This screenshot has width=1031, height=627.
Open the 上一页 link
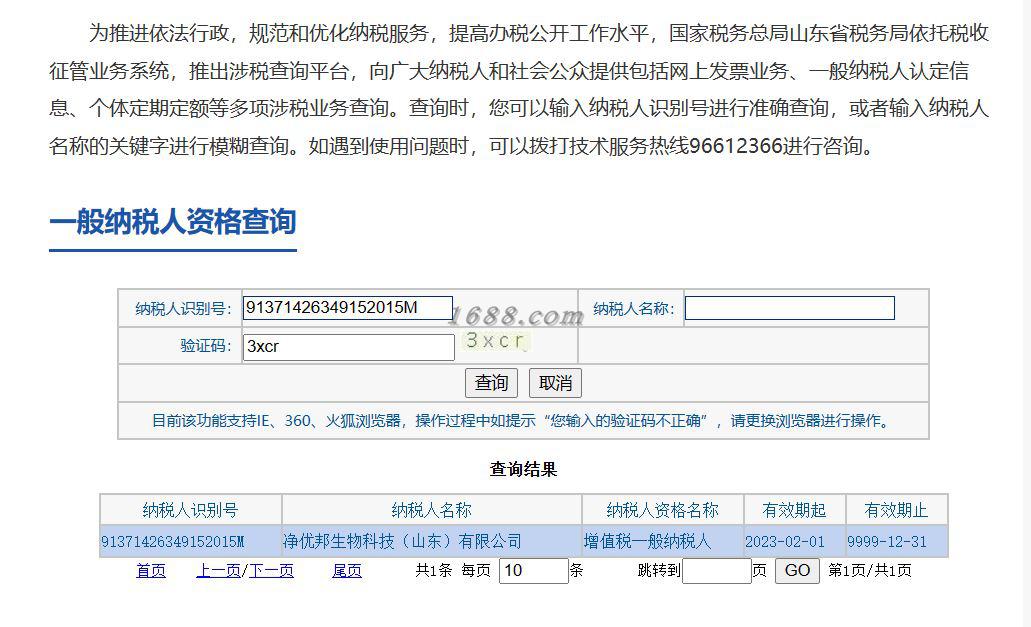click(x=218, y=570)
